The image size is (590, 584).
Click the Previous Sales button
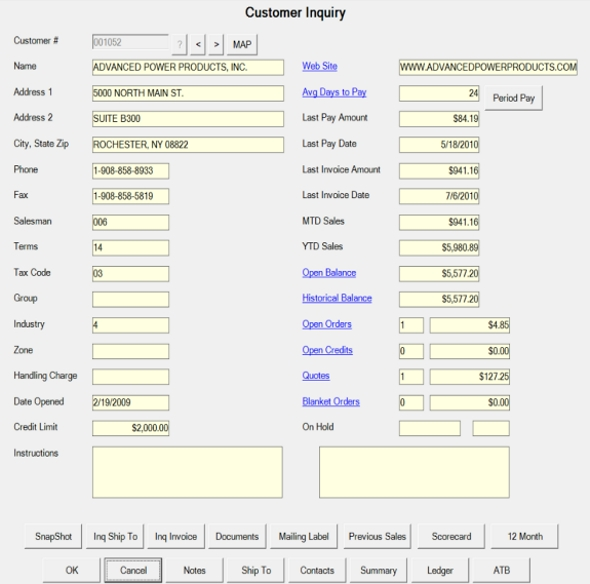pyautogui.click(x=377, y=537)
